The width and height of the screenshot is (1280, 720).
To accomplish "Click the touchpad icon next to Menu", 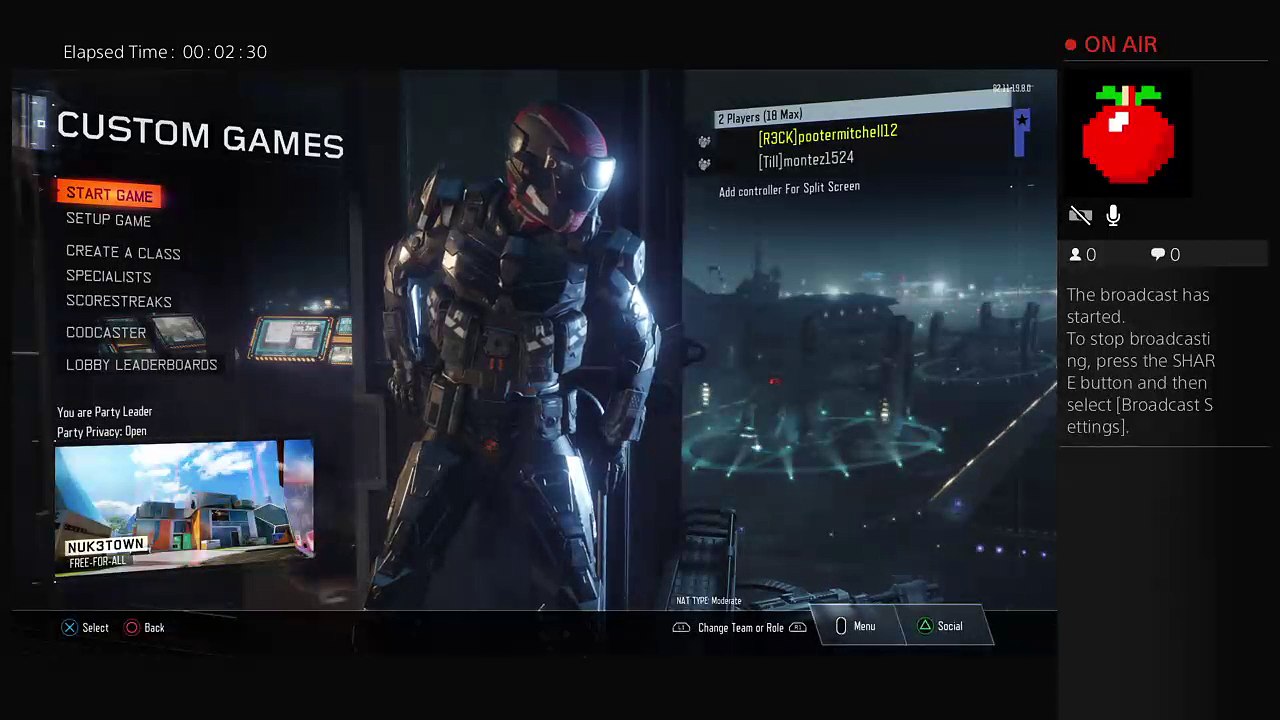I will (840, 626).
